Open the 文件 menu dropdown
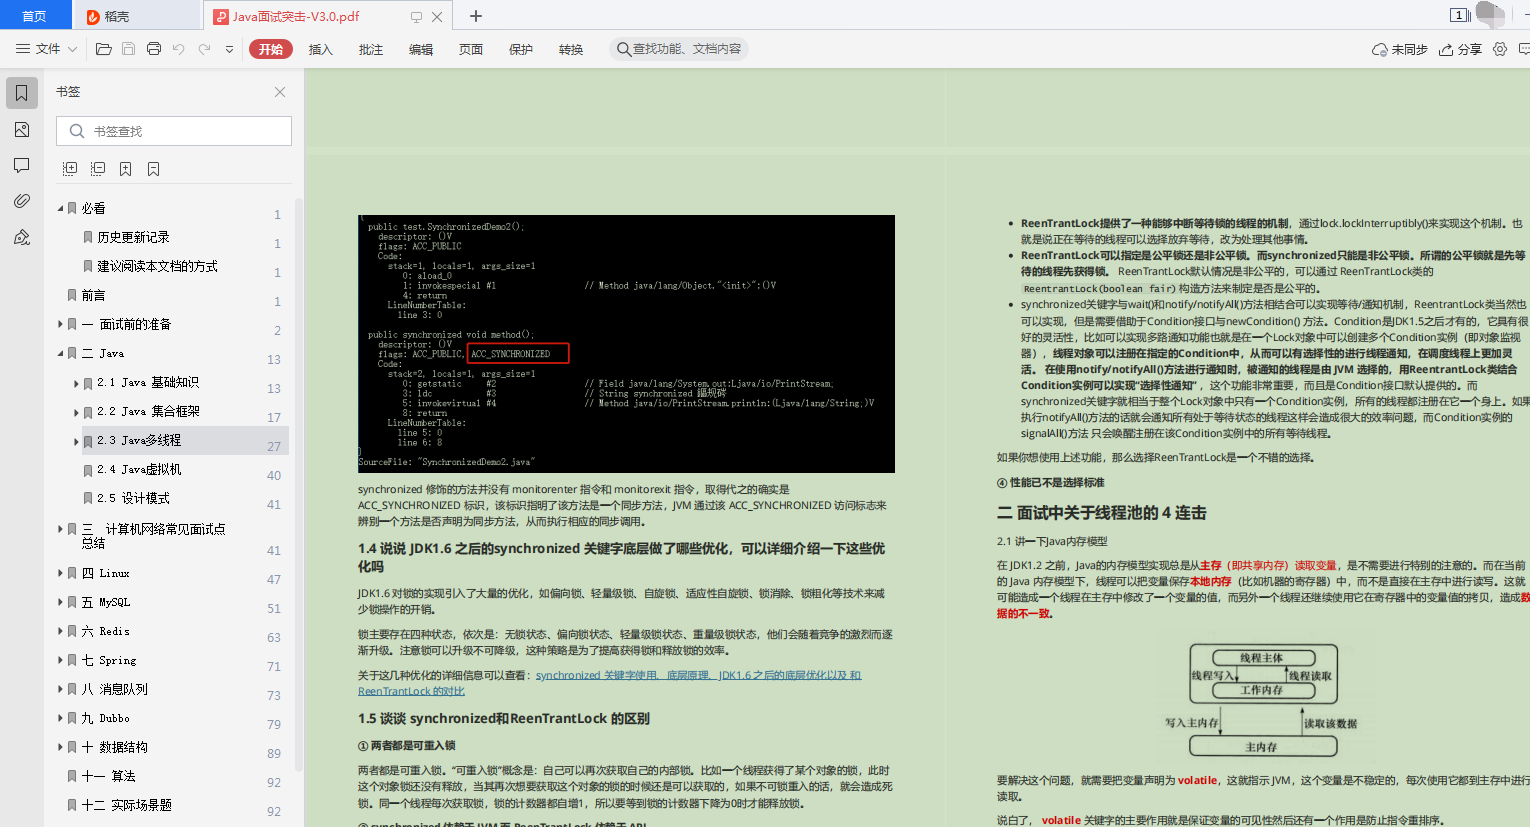Screen dimensions: 1530x827 [47, 48]
